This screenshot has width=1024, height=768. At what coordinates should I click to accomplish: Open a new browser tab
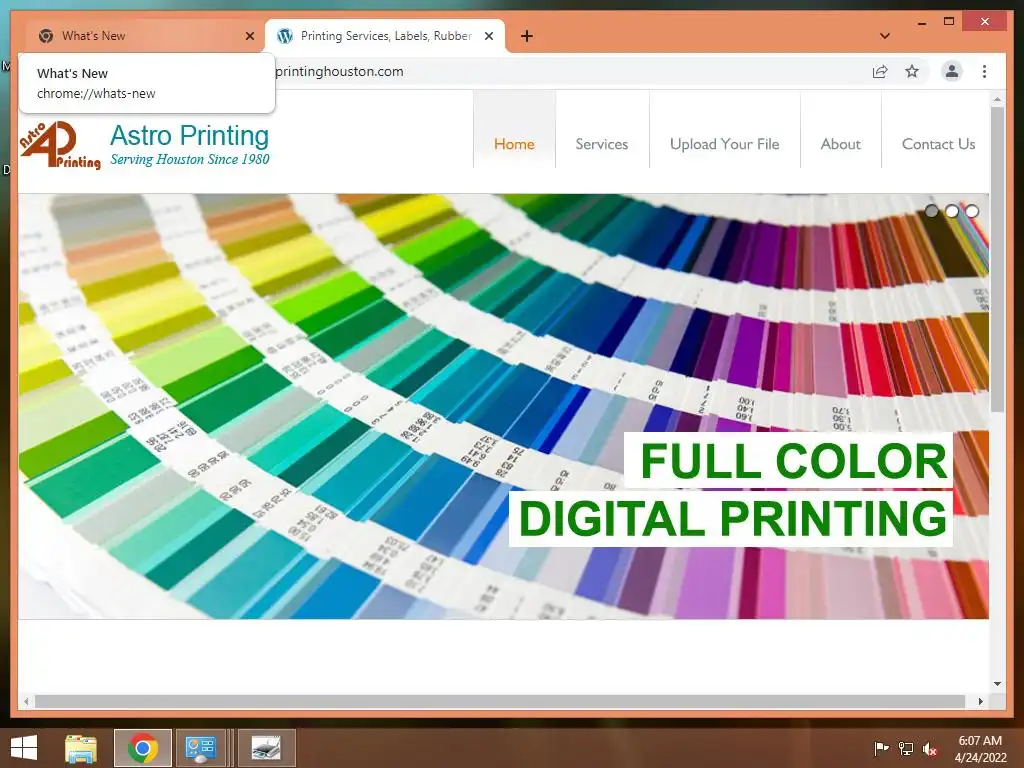527,36
